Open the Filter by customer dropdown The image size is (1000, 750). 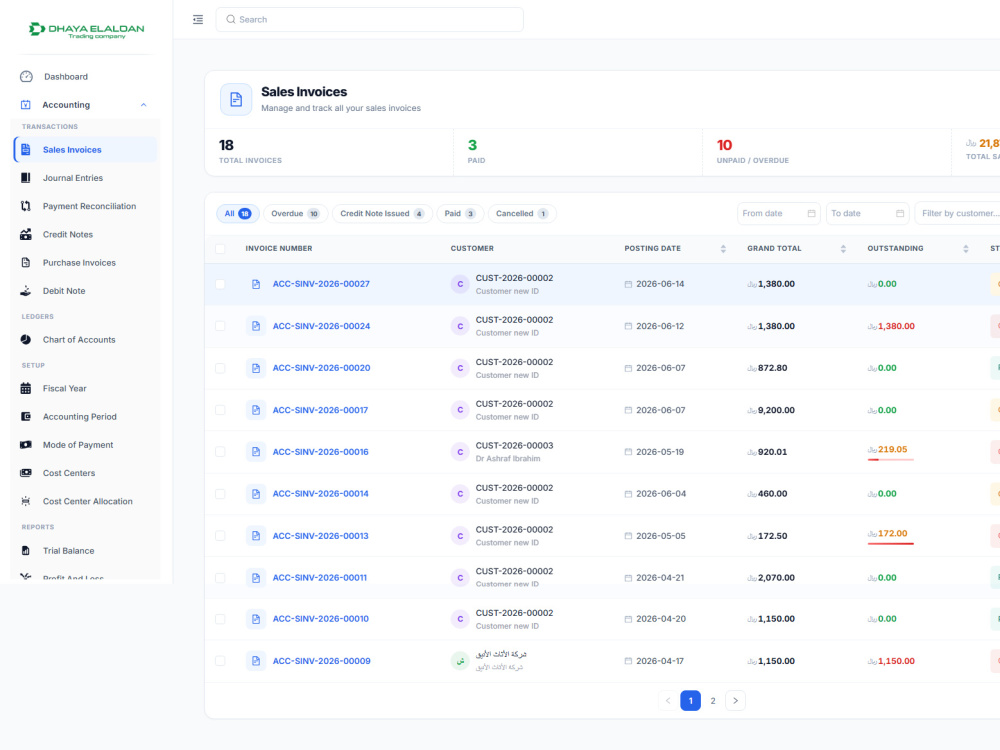pyautogui.click(x=957, y=214)
